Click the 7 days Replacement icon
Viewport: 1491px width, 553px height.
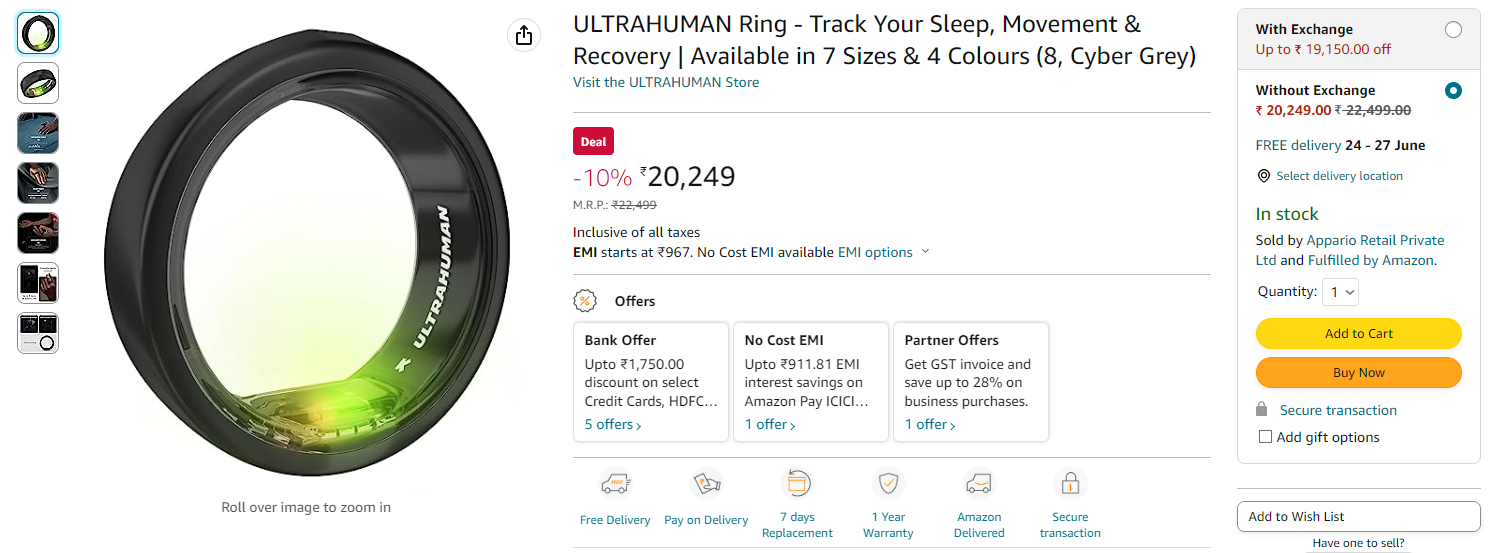[797, 484]
